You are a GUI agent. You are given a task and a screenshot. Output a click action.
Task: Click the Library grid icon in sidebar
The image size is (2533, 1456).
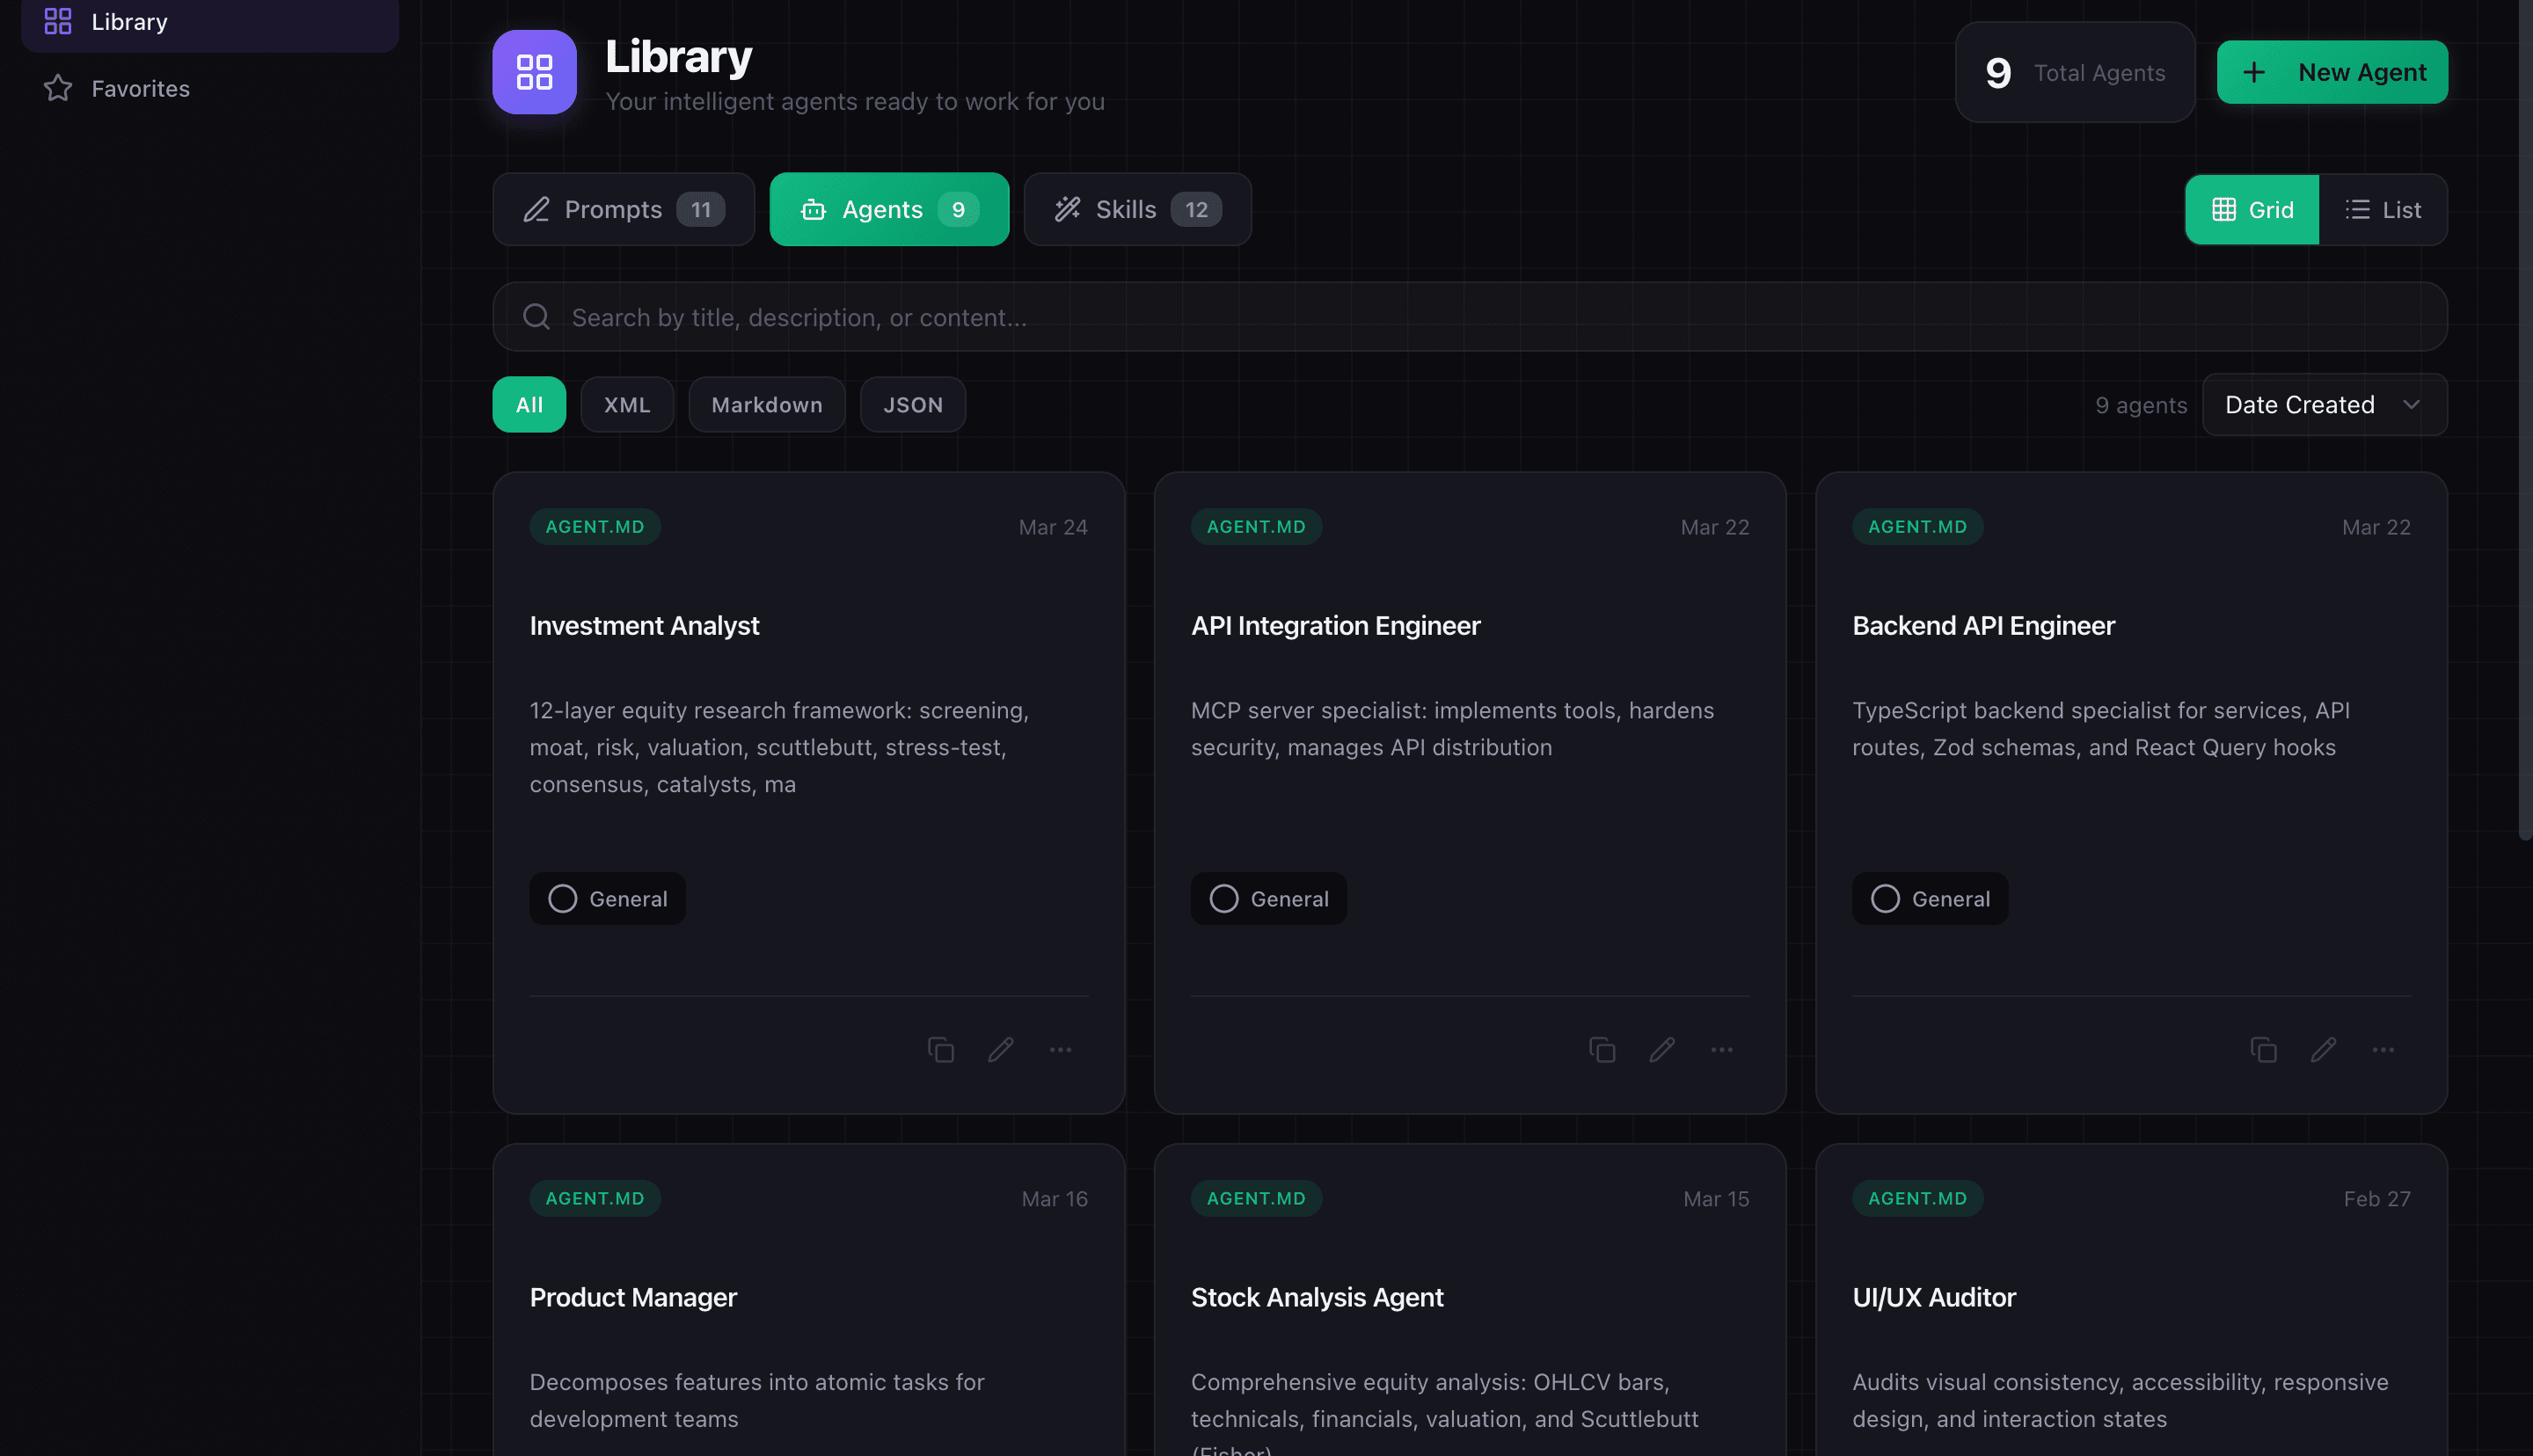(x=58, y=21)
